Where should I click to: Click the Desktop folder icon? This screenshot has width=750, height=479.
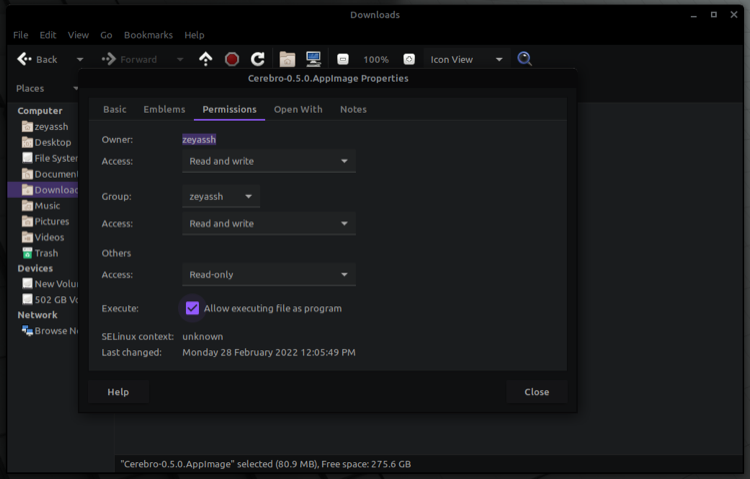point(27,142)
